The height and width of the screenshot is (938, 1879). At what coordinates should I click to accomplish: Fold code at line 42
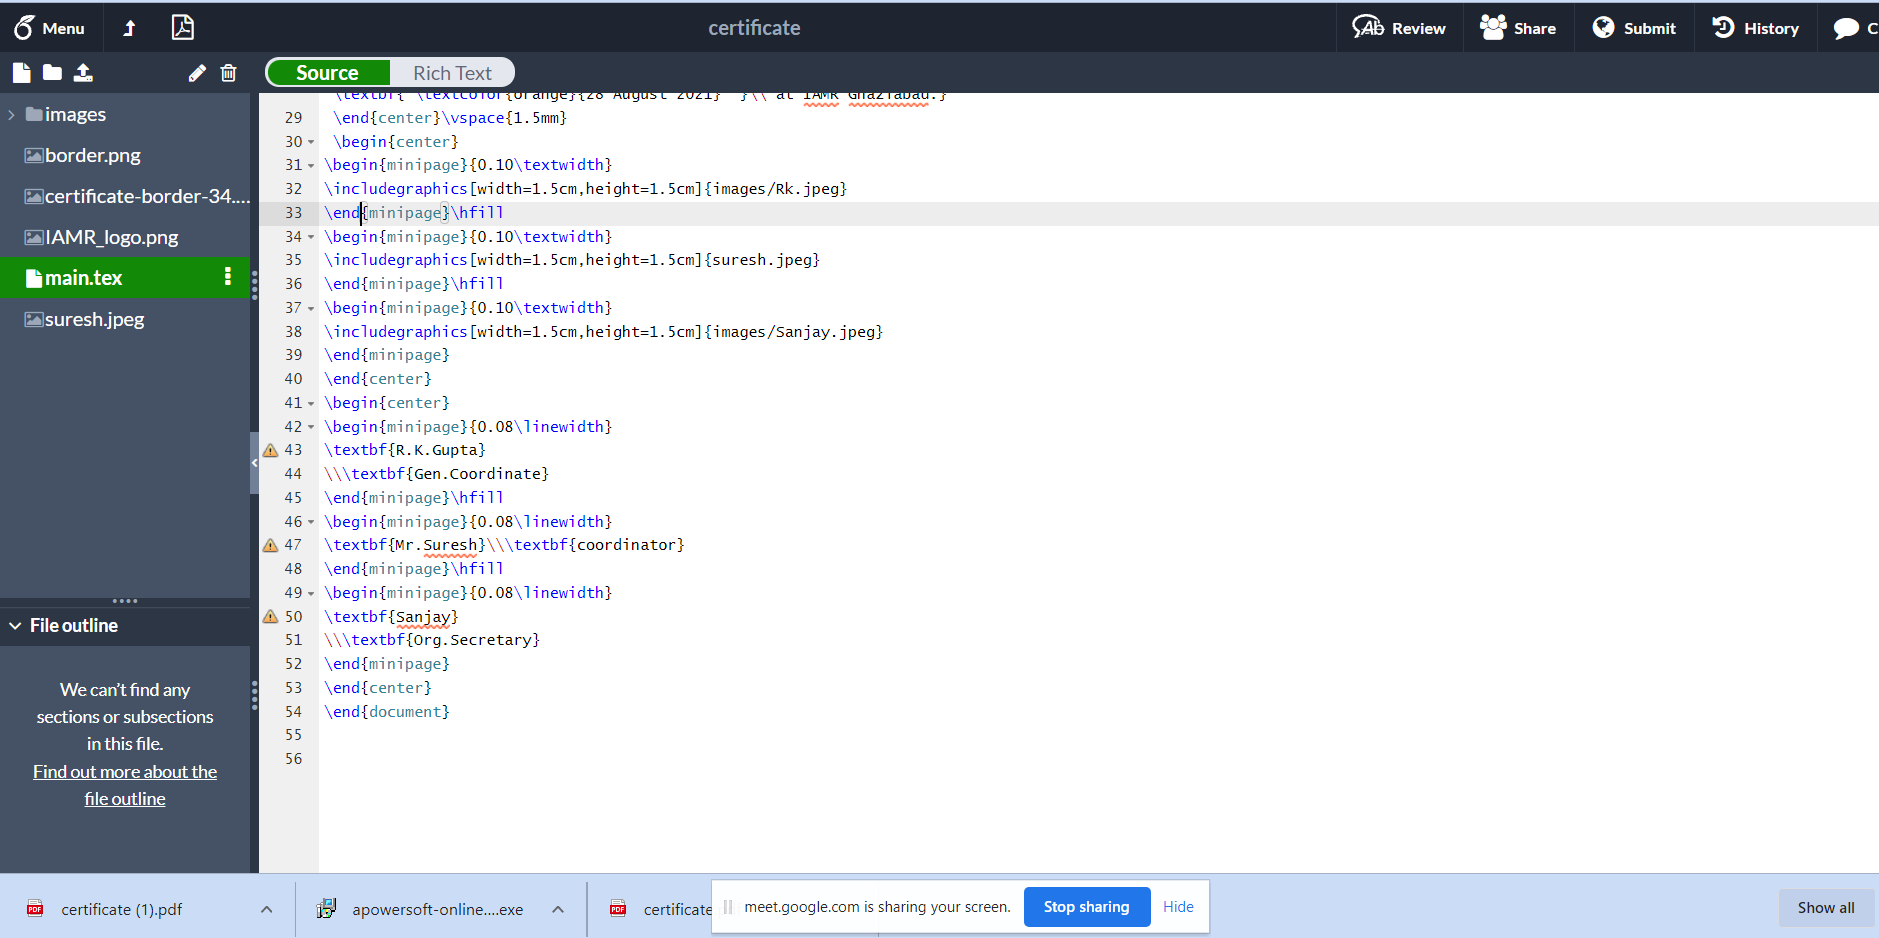(x=311, y=427)
